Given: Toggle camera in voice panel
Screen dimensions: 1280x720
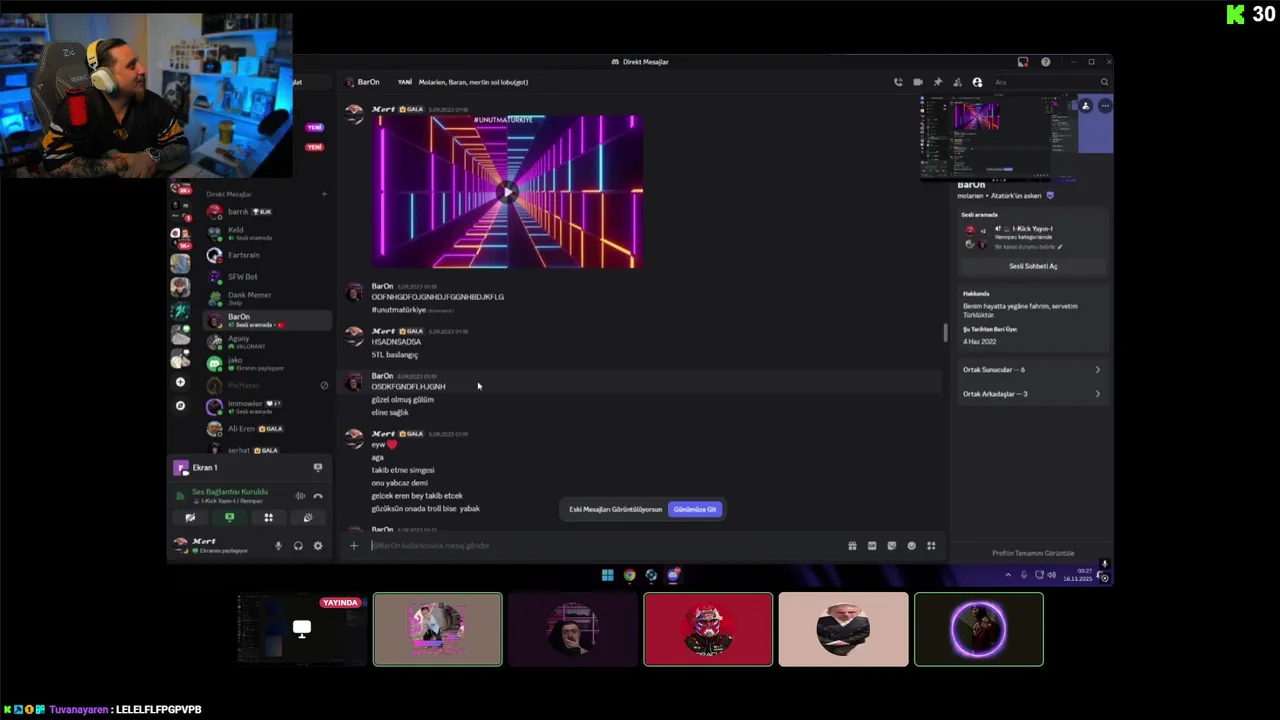Looking at the screenshot, I should tap(190, 518).
